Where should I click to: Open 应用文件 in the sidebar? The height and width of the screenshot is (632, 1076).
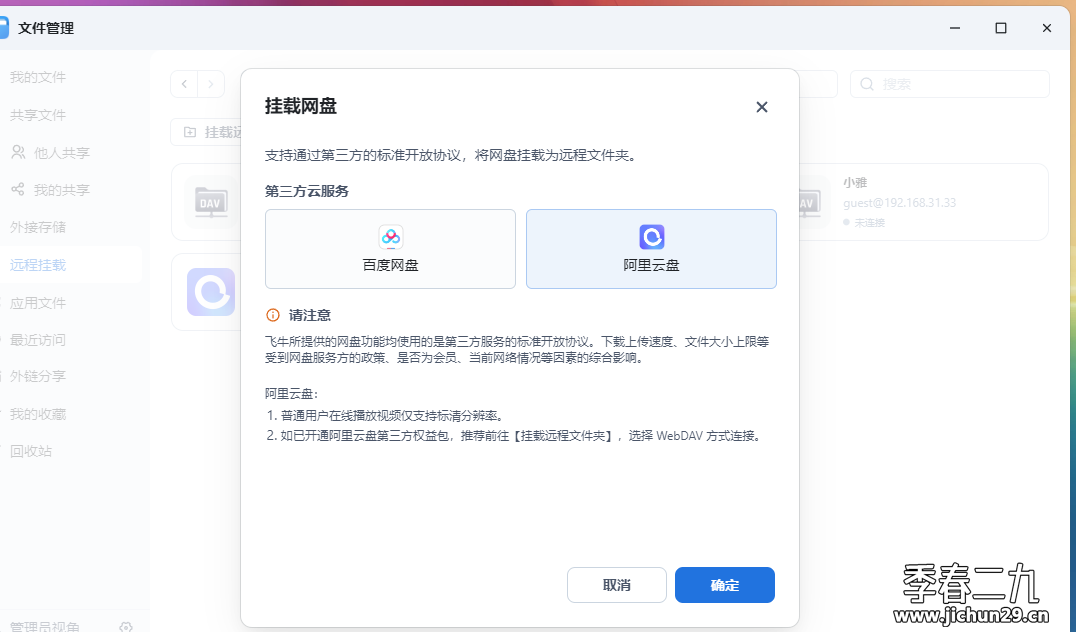point(38,303)
